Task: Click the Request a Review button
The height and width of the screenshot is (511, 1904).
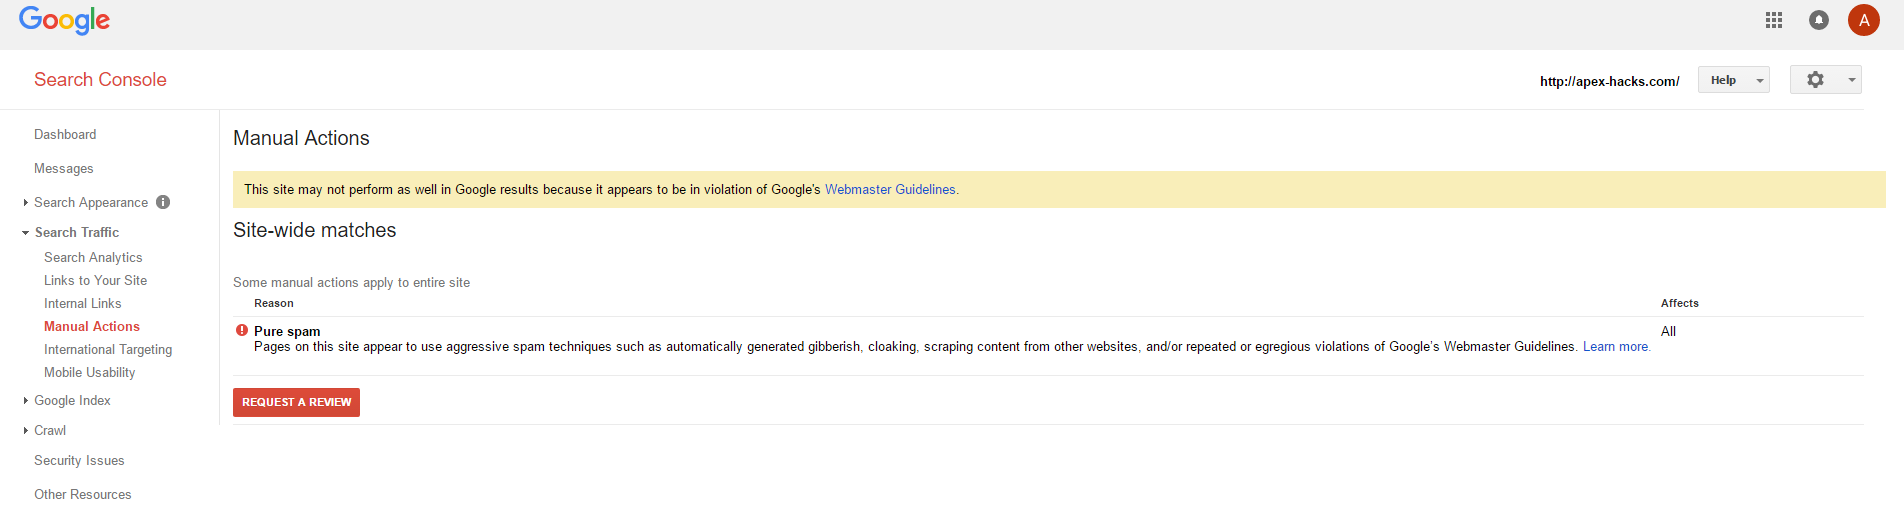Action: 296,402
